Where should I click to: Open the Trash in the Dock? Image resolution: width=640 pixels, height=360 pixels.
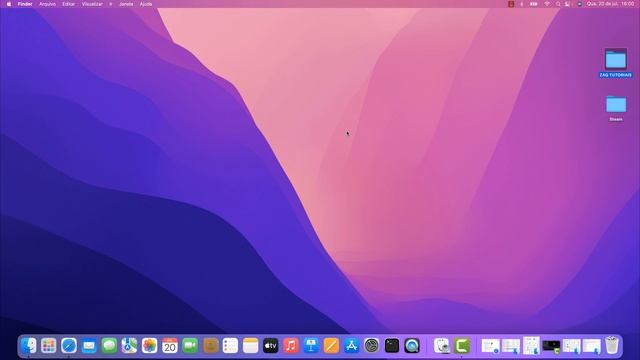coord(612,345)
